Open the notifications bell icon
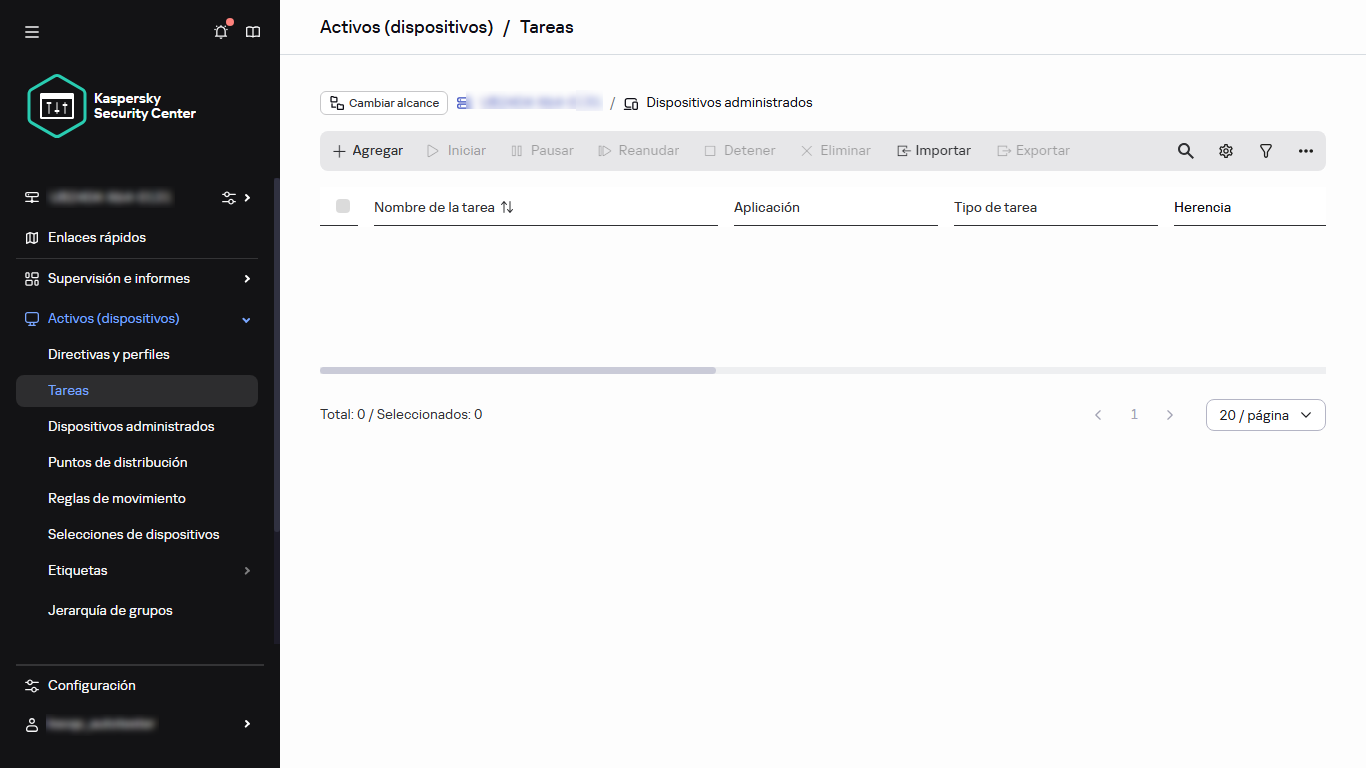Screen dimensions: 1366x768 (x=221, y=32)
